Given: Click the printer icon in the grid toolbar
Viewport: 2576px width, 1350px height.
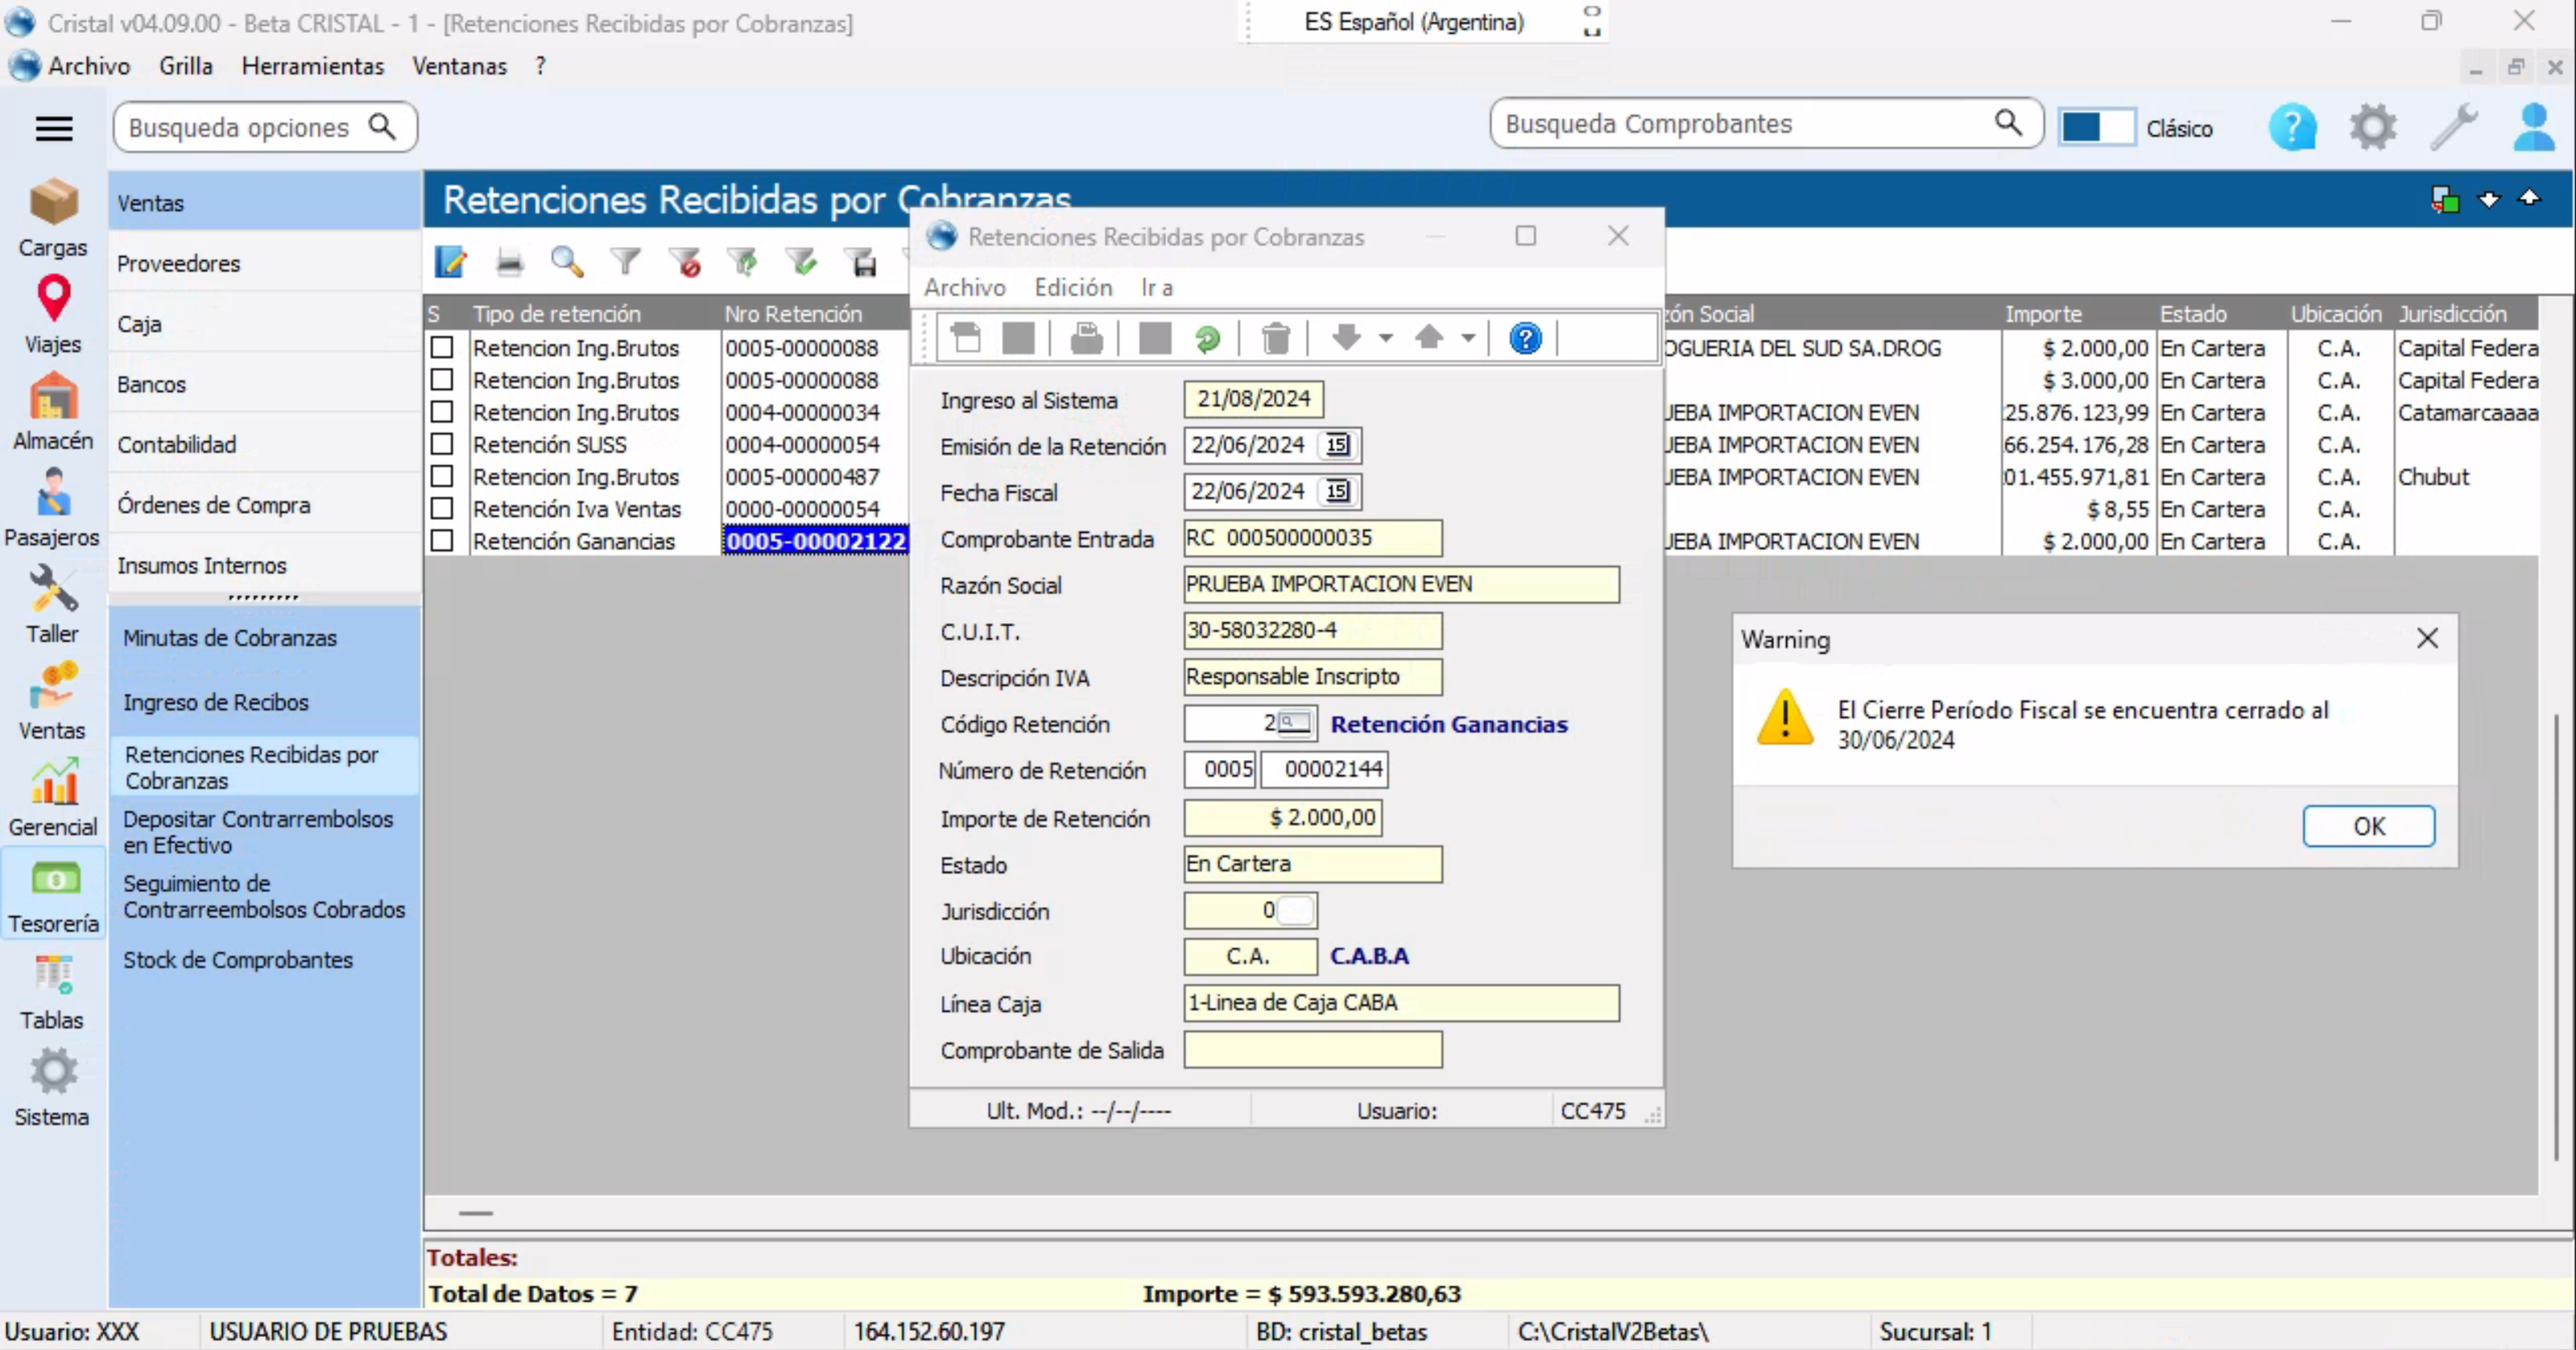Looking at the screenshot, I should pos(509,263).
